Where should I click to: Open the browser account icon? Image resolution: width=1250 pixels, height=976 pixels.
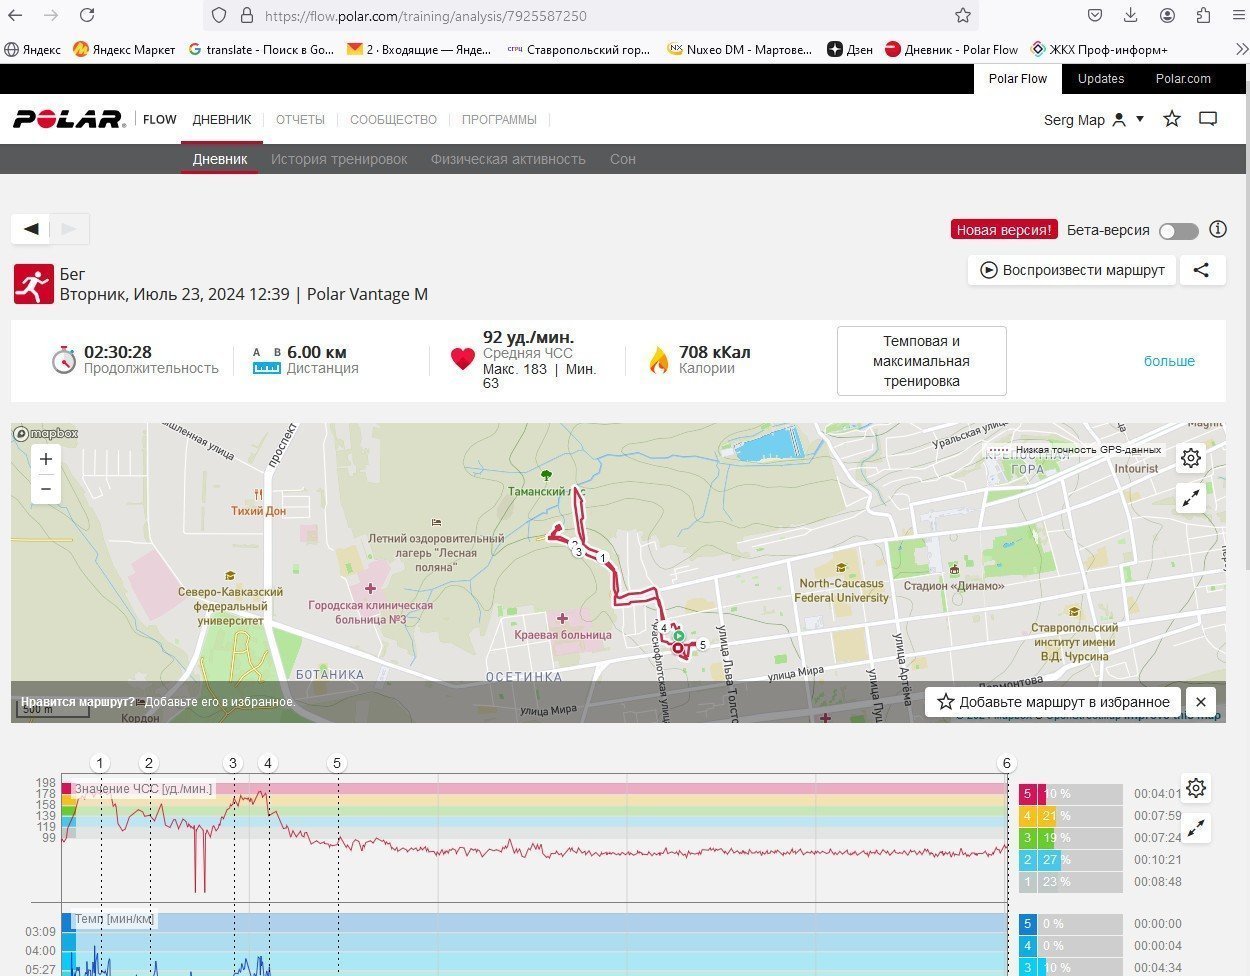click(1167, 15)
